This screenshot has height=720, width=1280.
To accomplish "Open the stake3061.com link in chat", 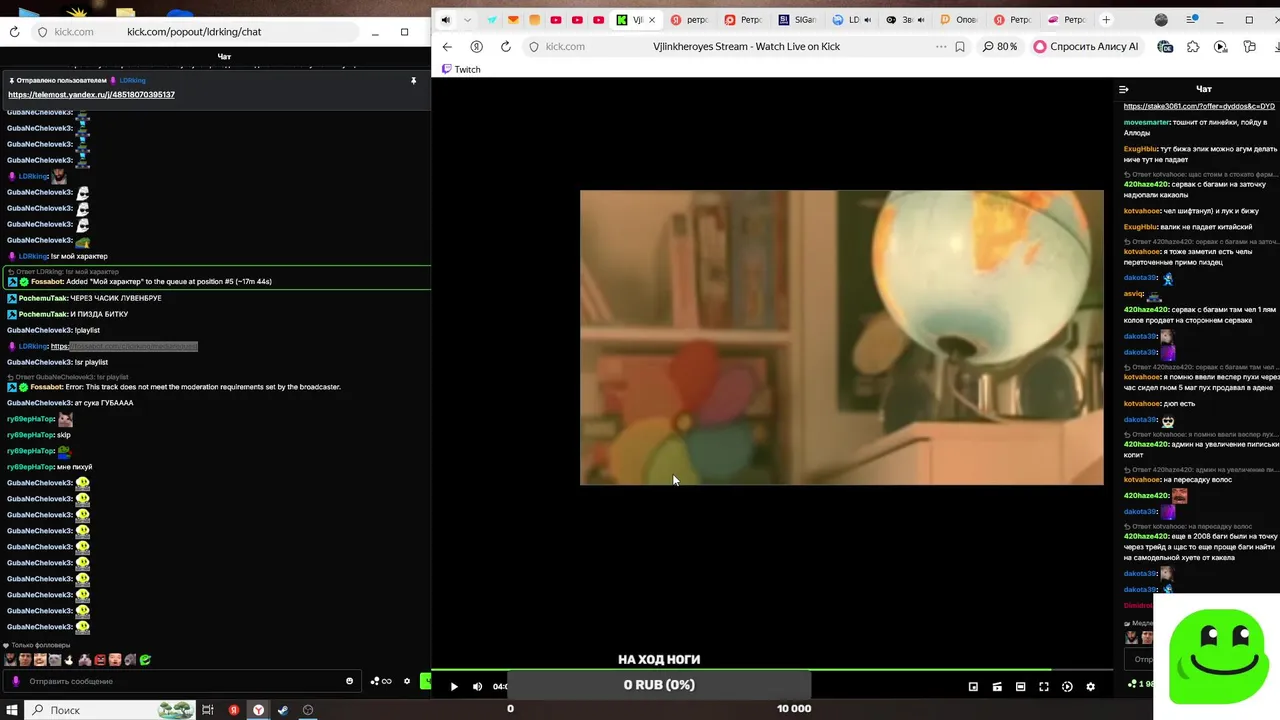I will point(1199,106).
